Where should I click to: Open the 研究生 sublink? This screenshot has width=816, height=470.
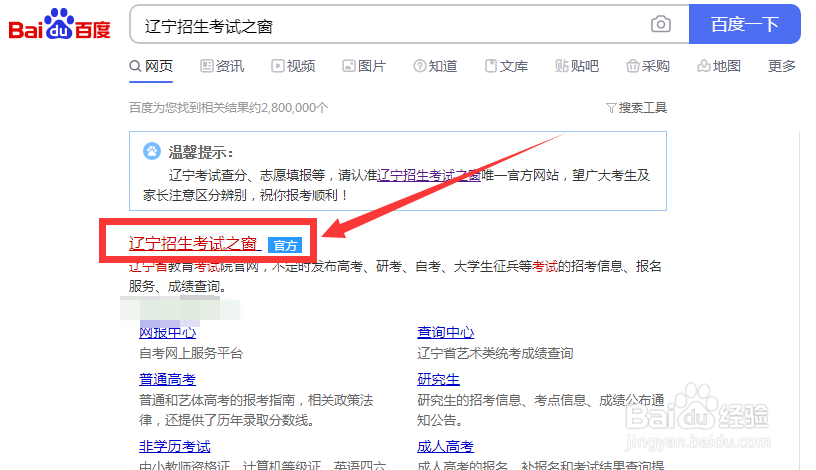point(438,379)
